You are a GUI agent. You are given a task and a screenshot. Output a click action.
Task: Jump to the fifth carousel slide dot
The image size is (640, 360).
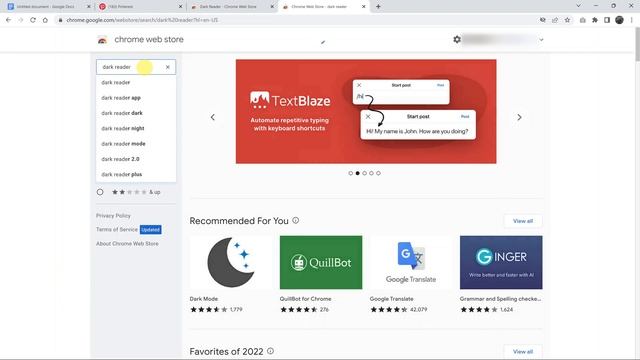coord(378,173)
